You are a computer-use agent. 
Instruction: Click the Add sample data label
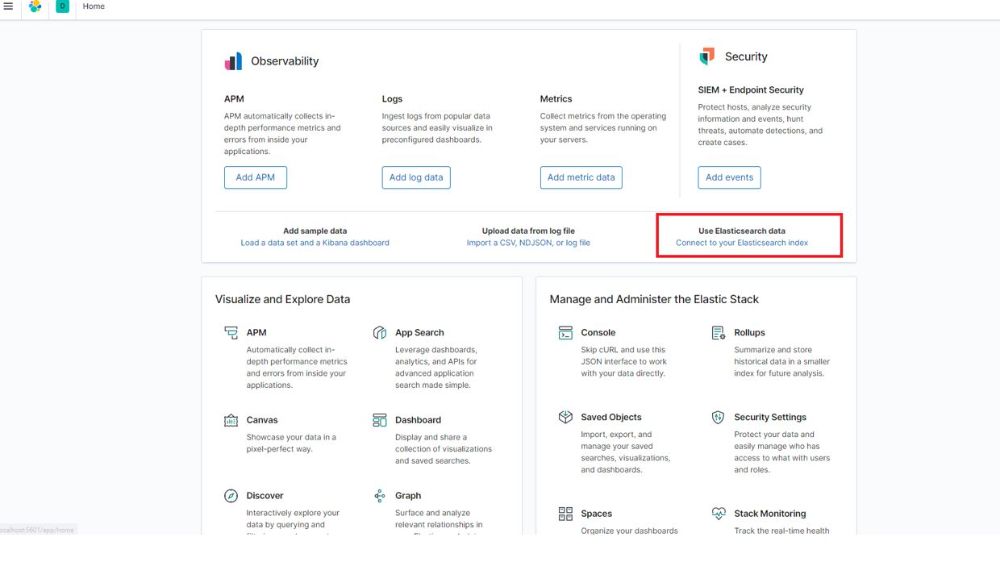(315, 231)
